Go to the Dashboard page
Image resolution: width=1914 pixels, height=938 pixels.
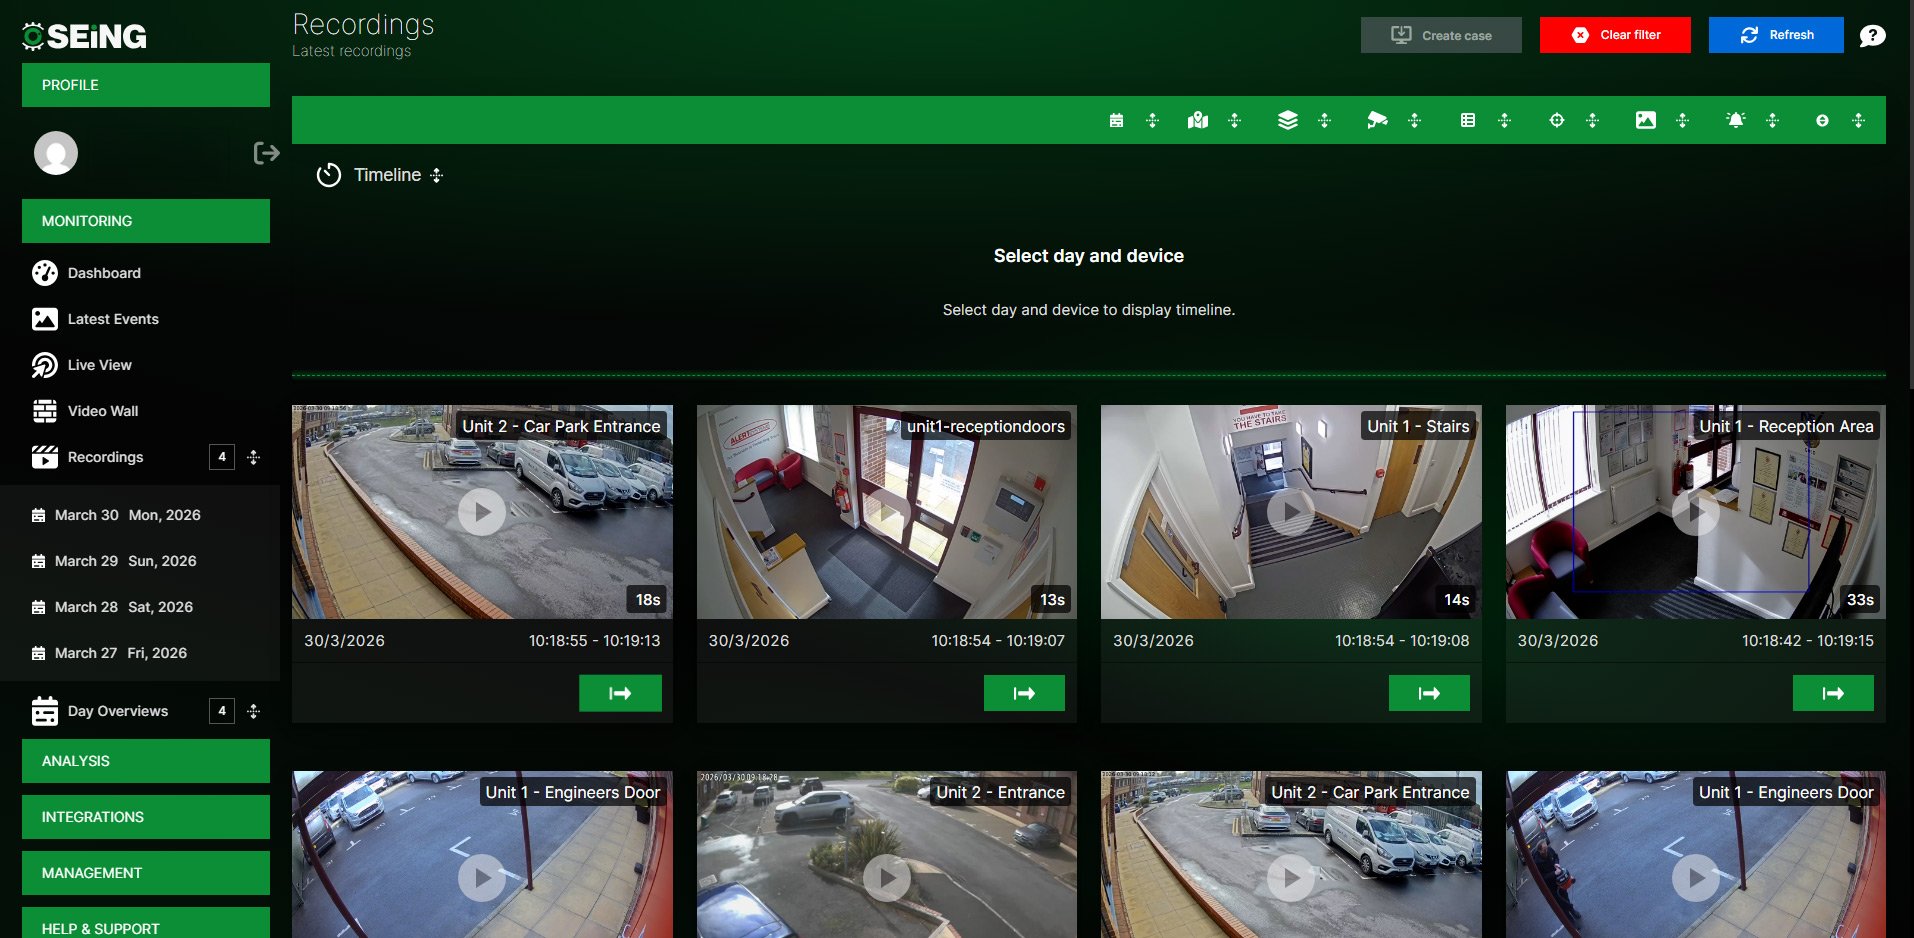(x=104, y=273)
